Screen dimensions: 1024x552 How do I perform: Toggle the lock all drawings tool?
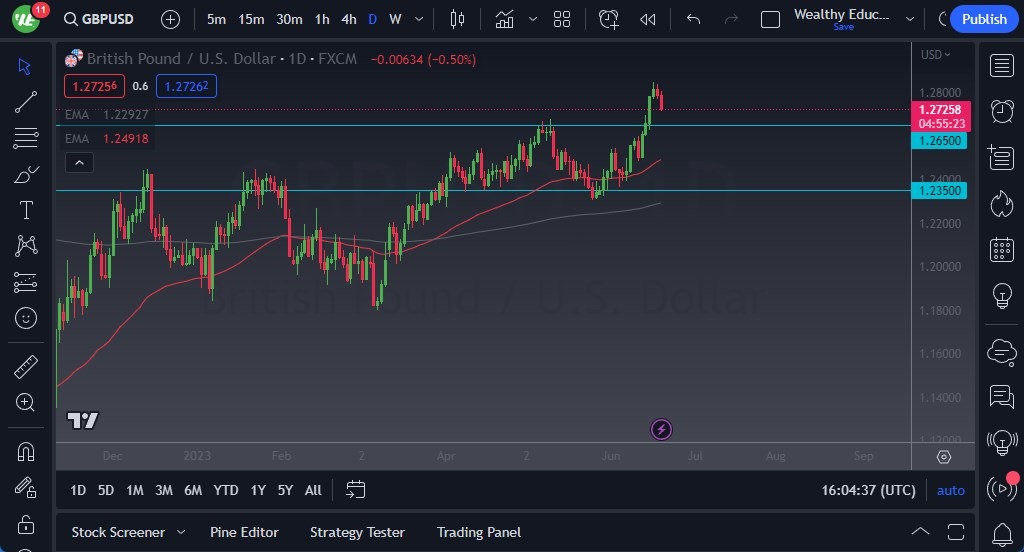[26, 524]
